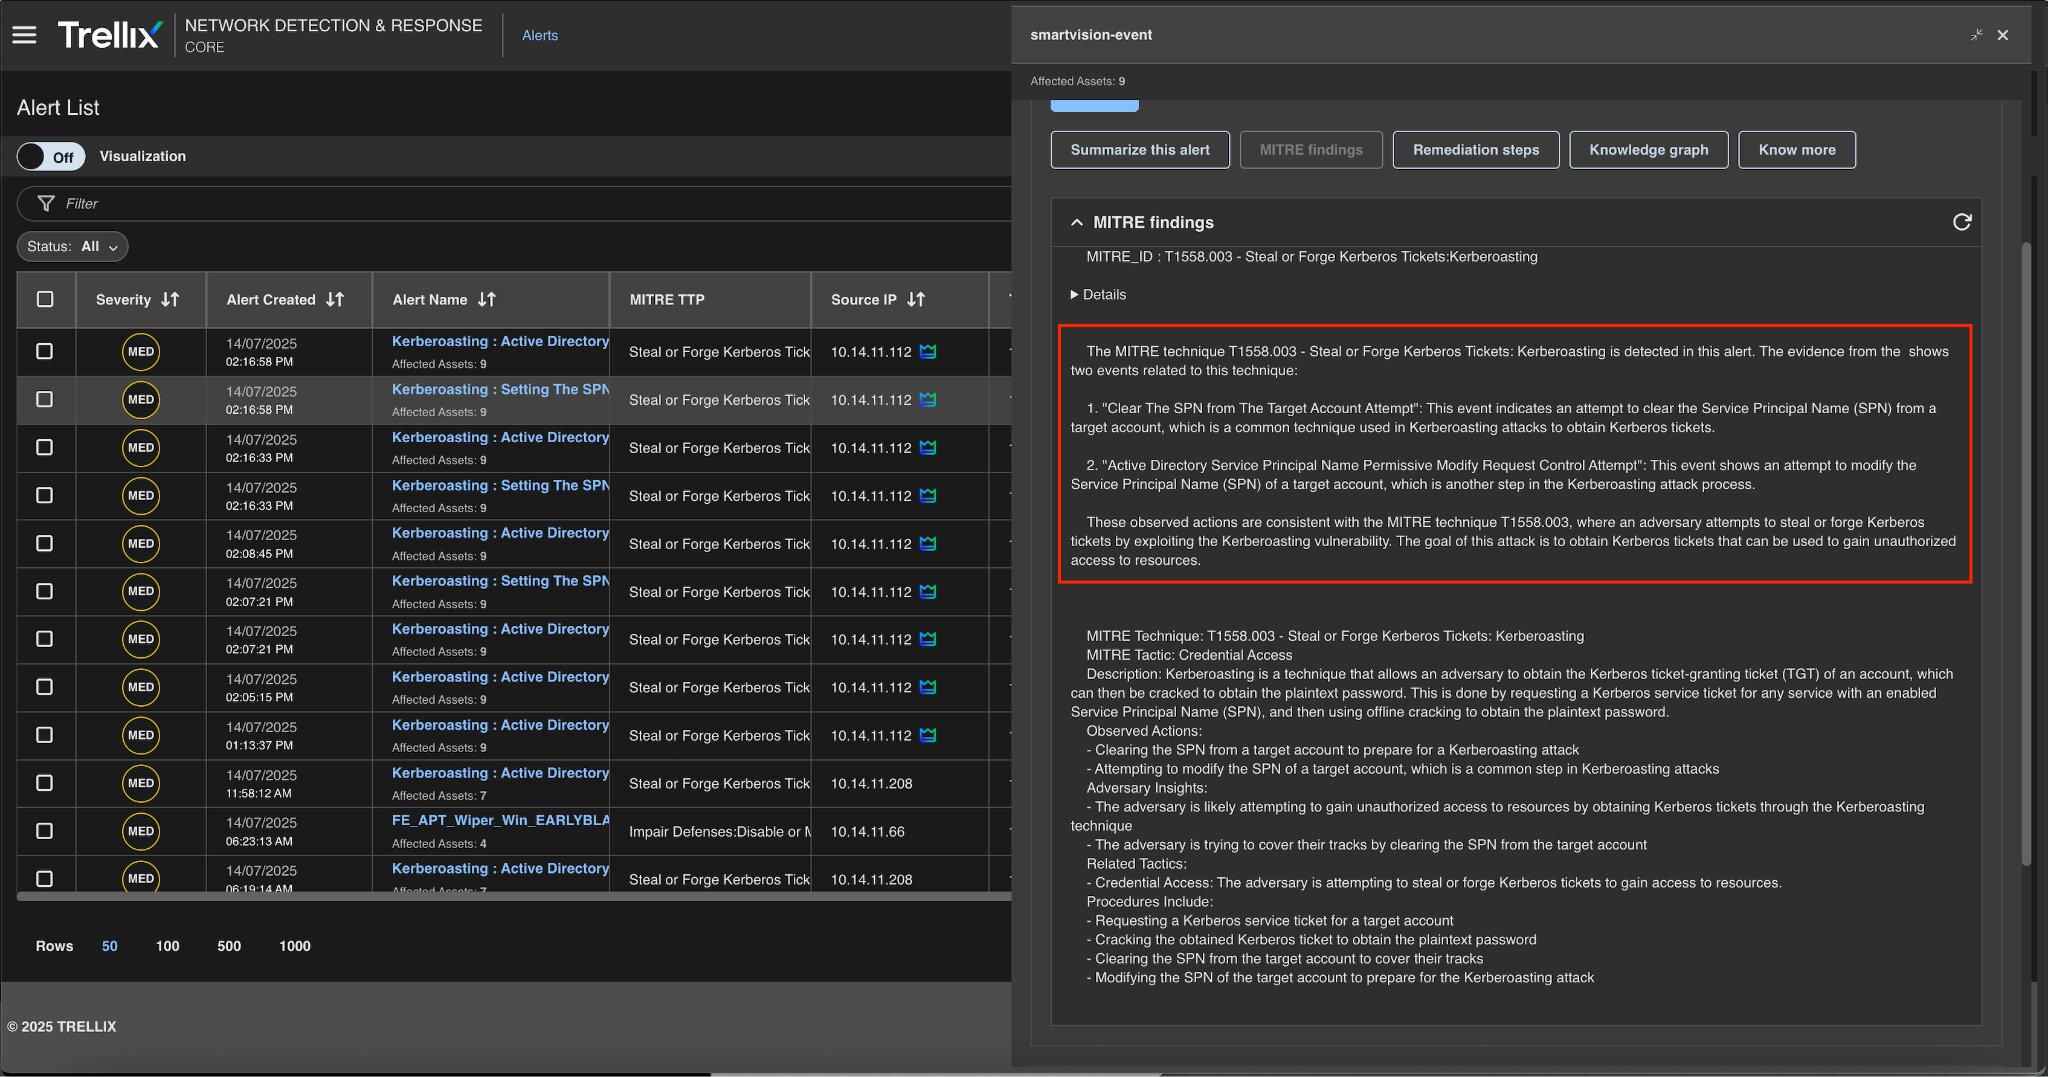Refresh the MITRE findings section

click(x=1961, y=222)
